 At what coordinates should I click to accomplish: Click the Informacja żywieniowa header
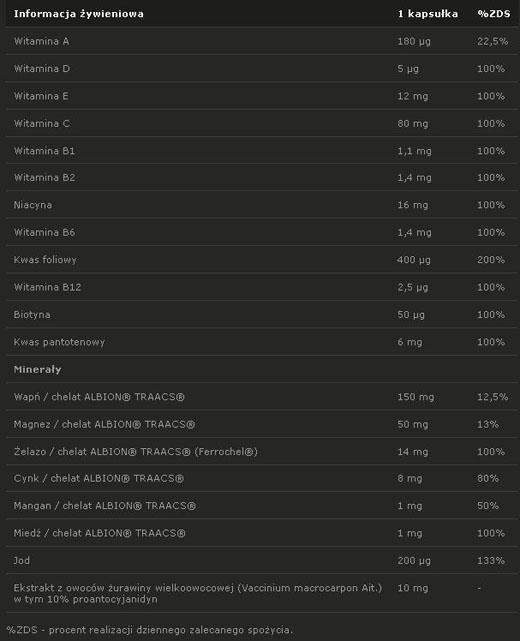[x=78, y=14]
